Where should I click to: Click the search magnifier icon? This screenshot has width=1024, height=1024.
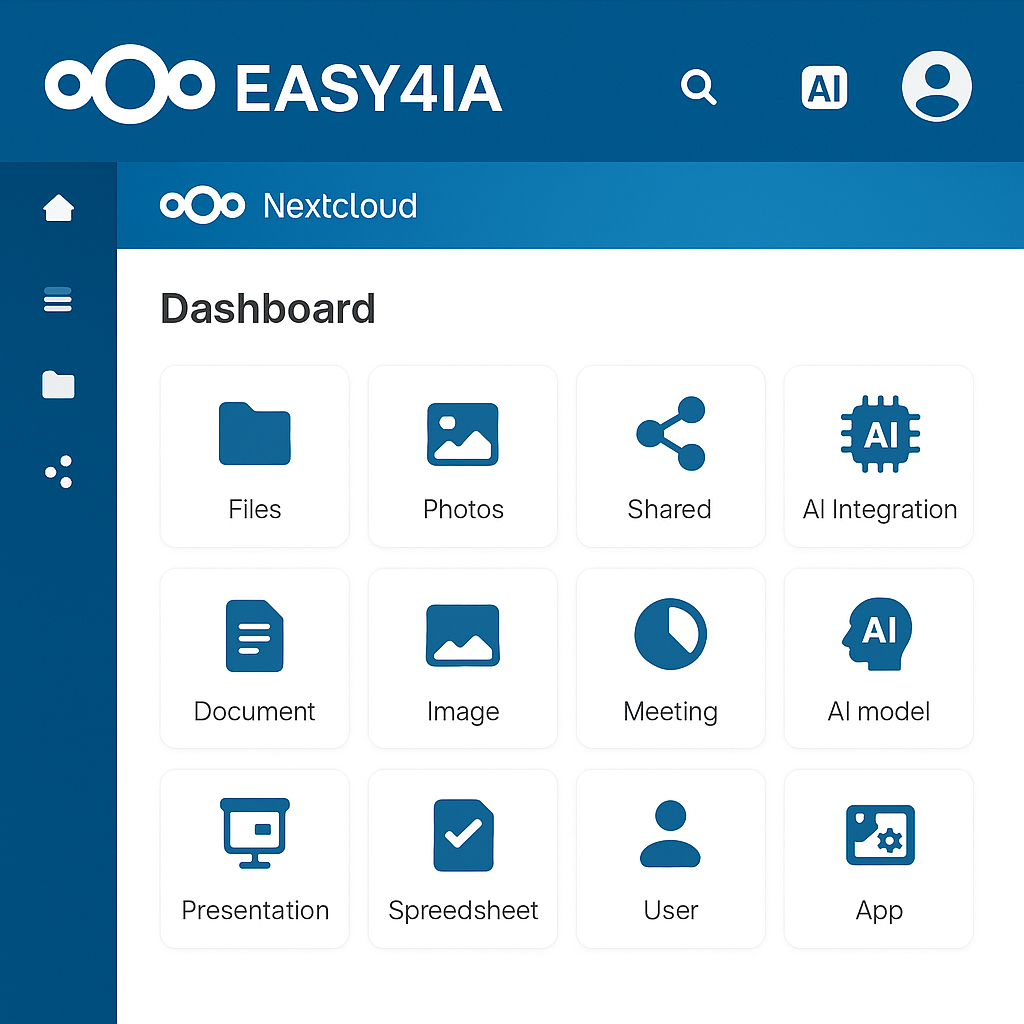pos(699,88)
